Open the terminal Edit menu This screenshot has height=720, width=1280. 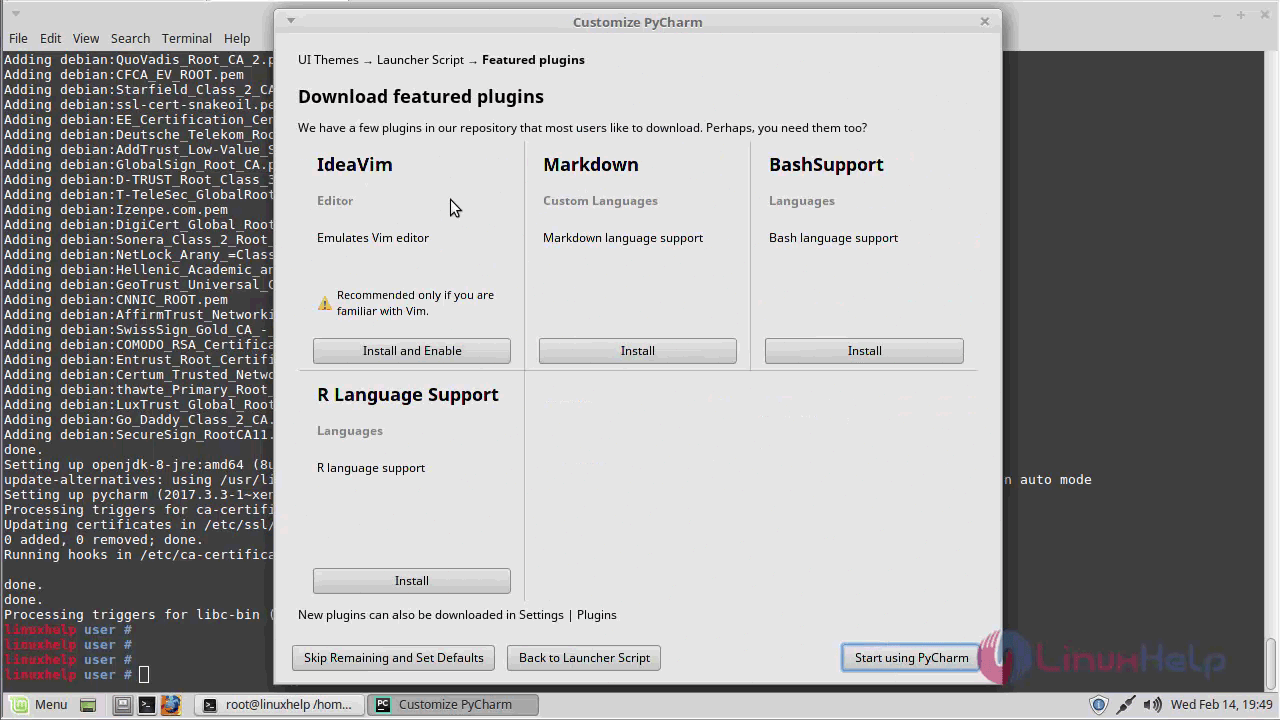coord(51,38)
